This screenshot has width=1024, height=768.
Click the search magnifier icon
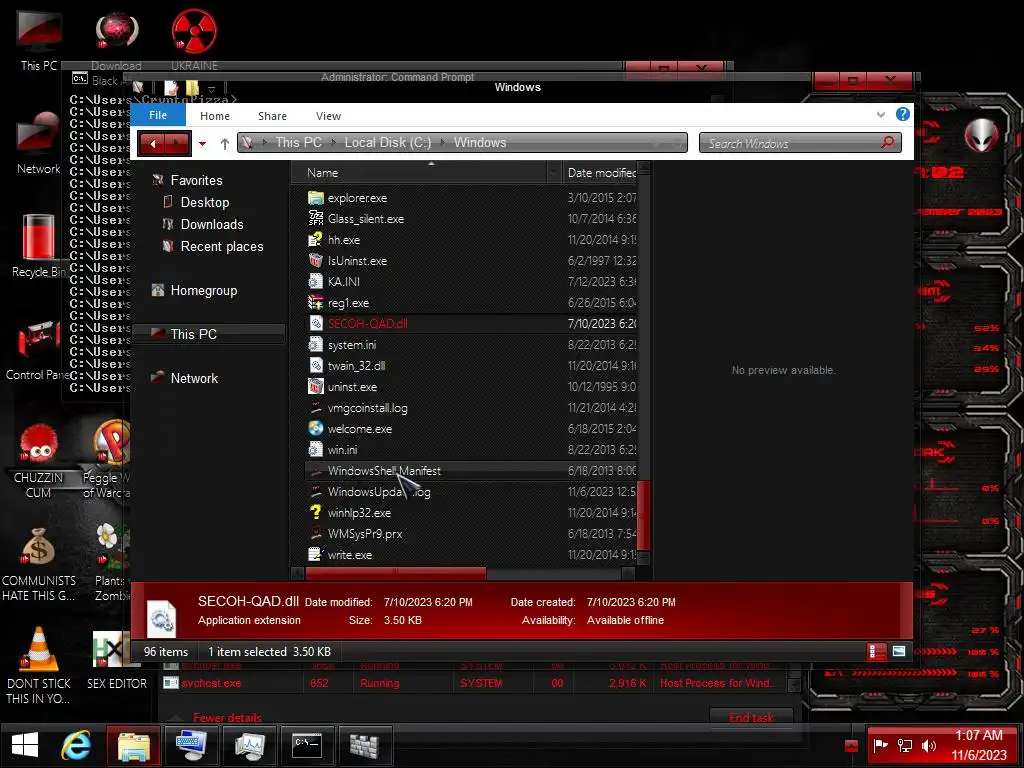(888, 142)
